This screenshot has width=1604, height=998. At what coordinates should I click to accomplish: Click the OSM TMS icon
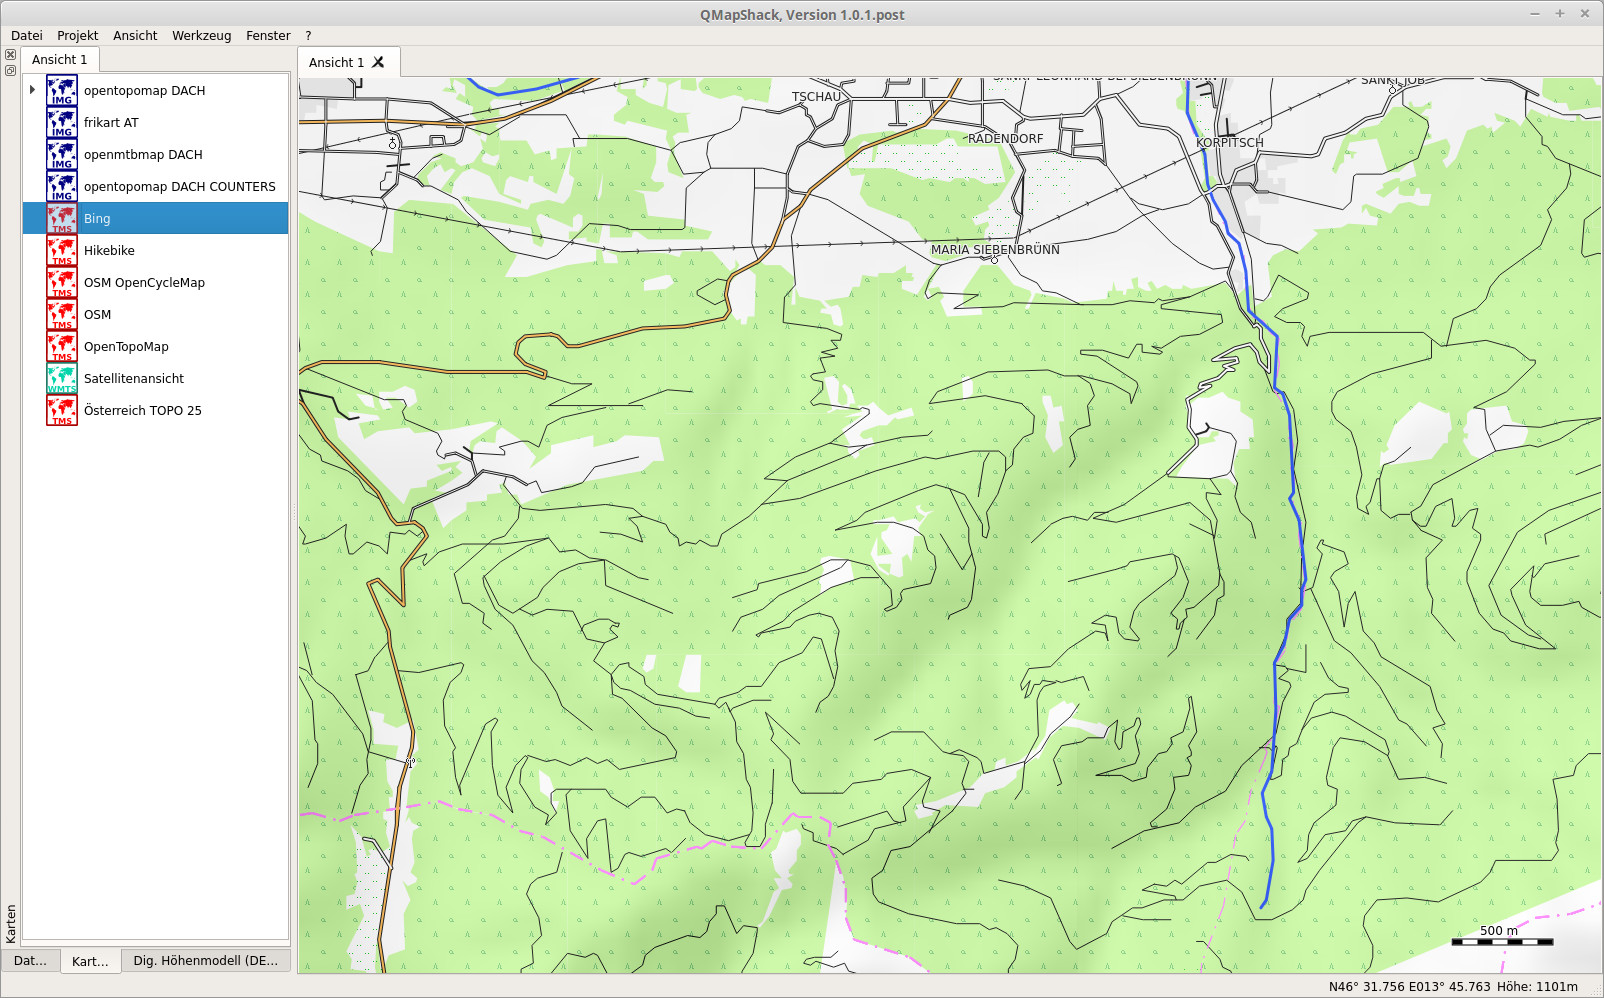(x=62, y=314)
